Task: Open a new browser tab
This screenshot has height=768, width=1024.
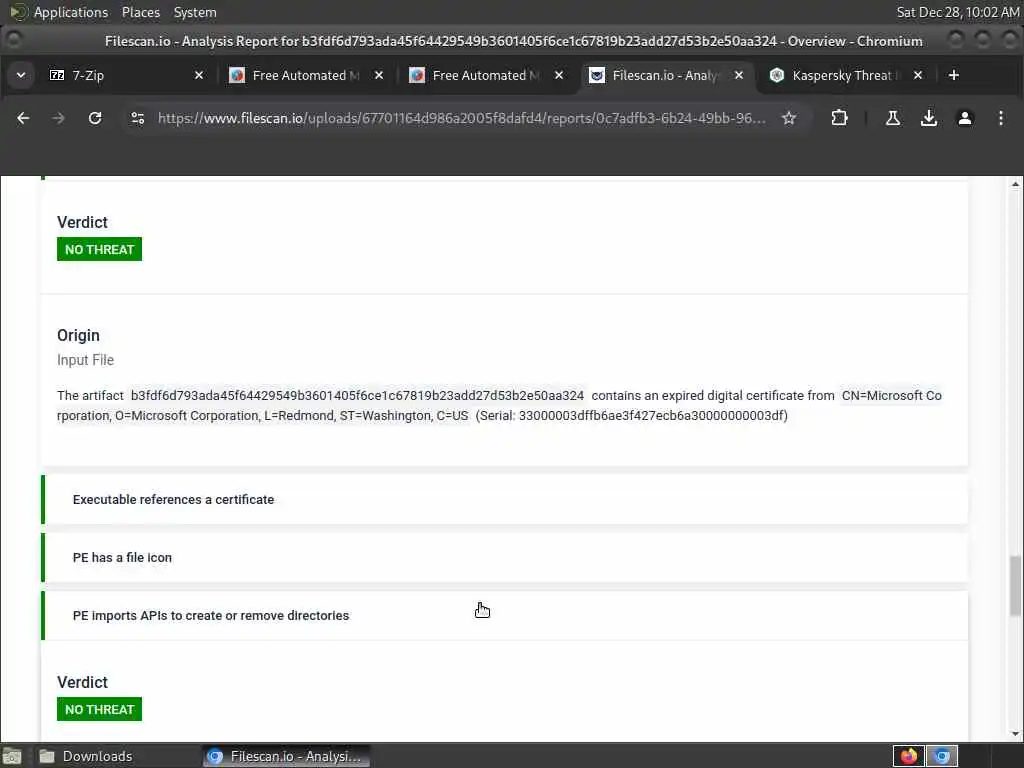Action: [953, 75]
